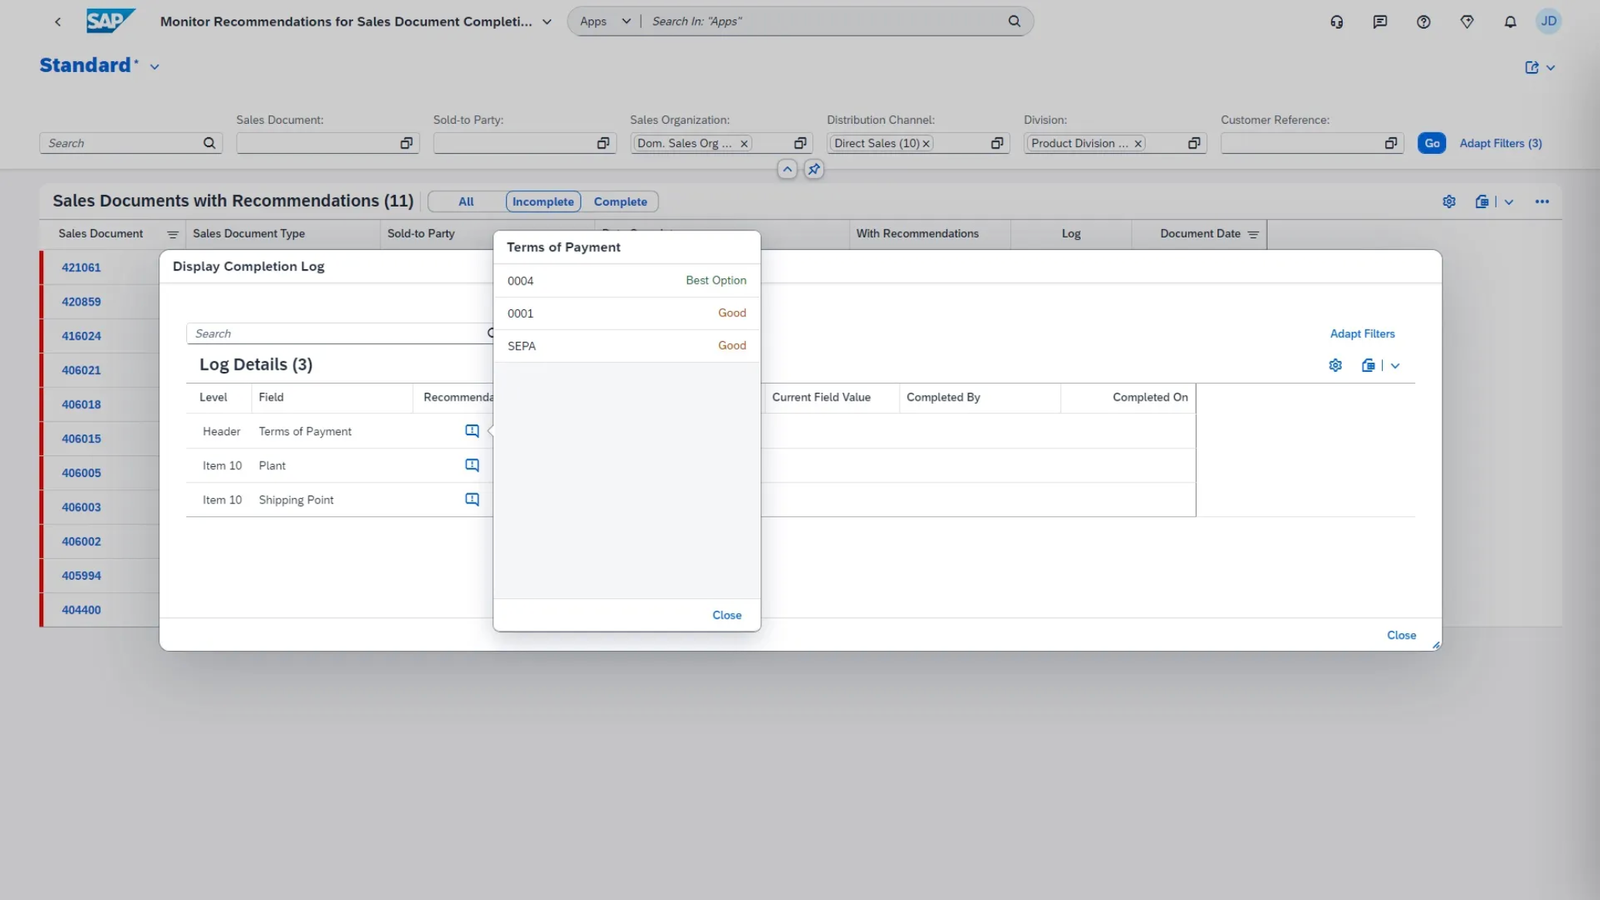Switch to the All segment filter
Viewport: 1600px width, 900px height.
[466, 202]
